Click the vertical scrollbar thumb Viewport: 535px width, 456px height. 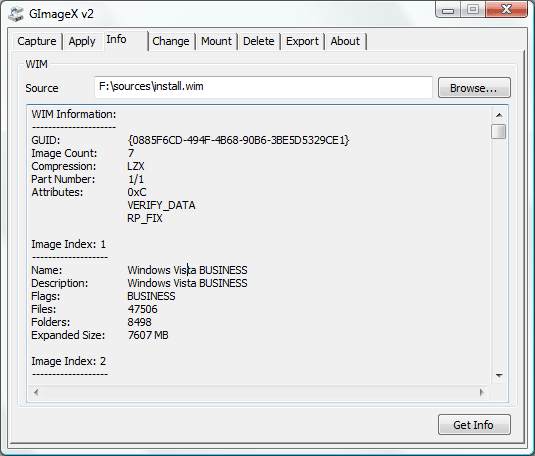tap(499, 131)
